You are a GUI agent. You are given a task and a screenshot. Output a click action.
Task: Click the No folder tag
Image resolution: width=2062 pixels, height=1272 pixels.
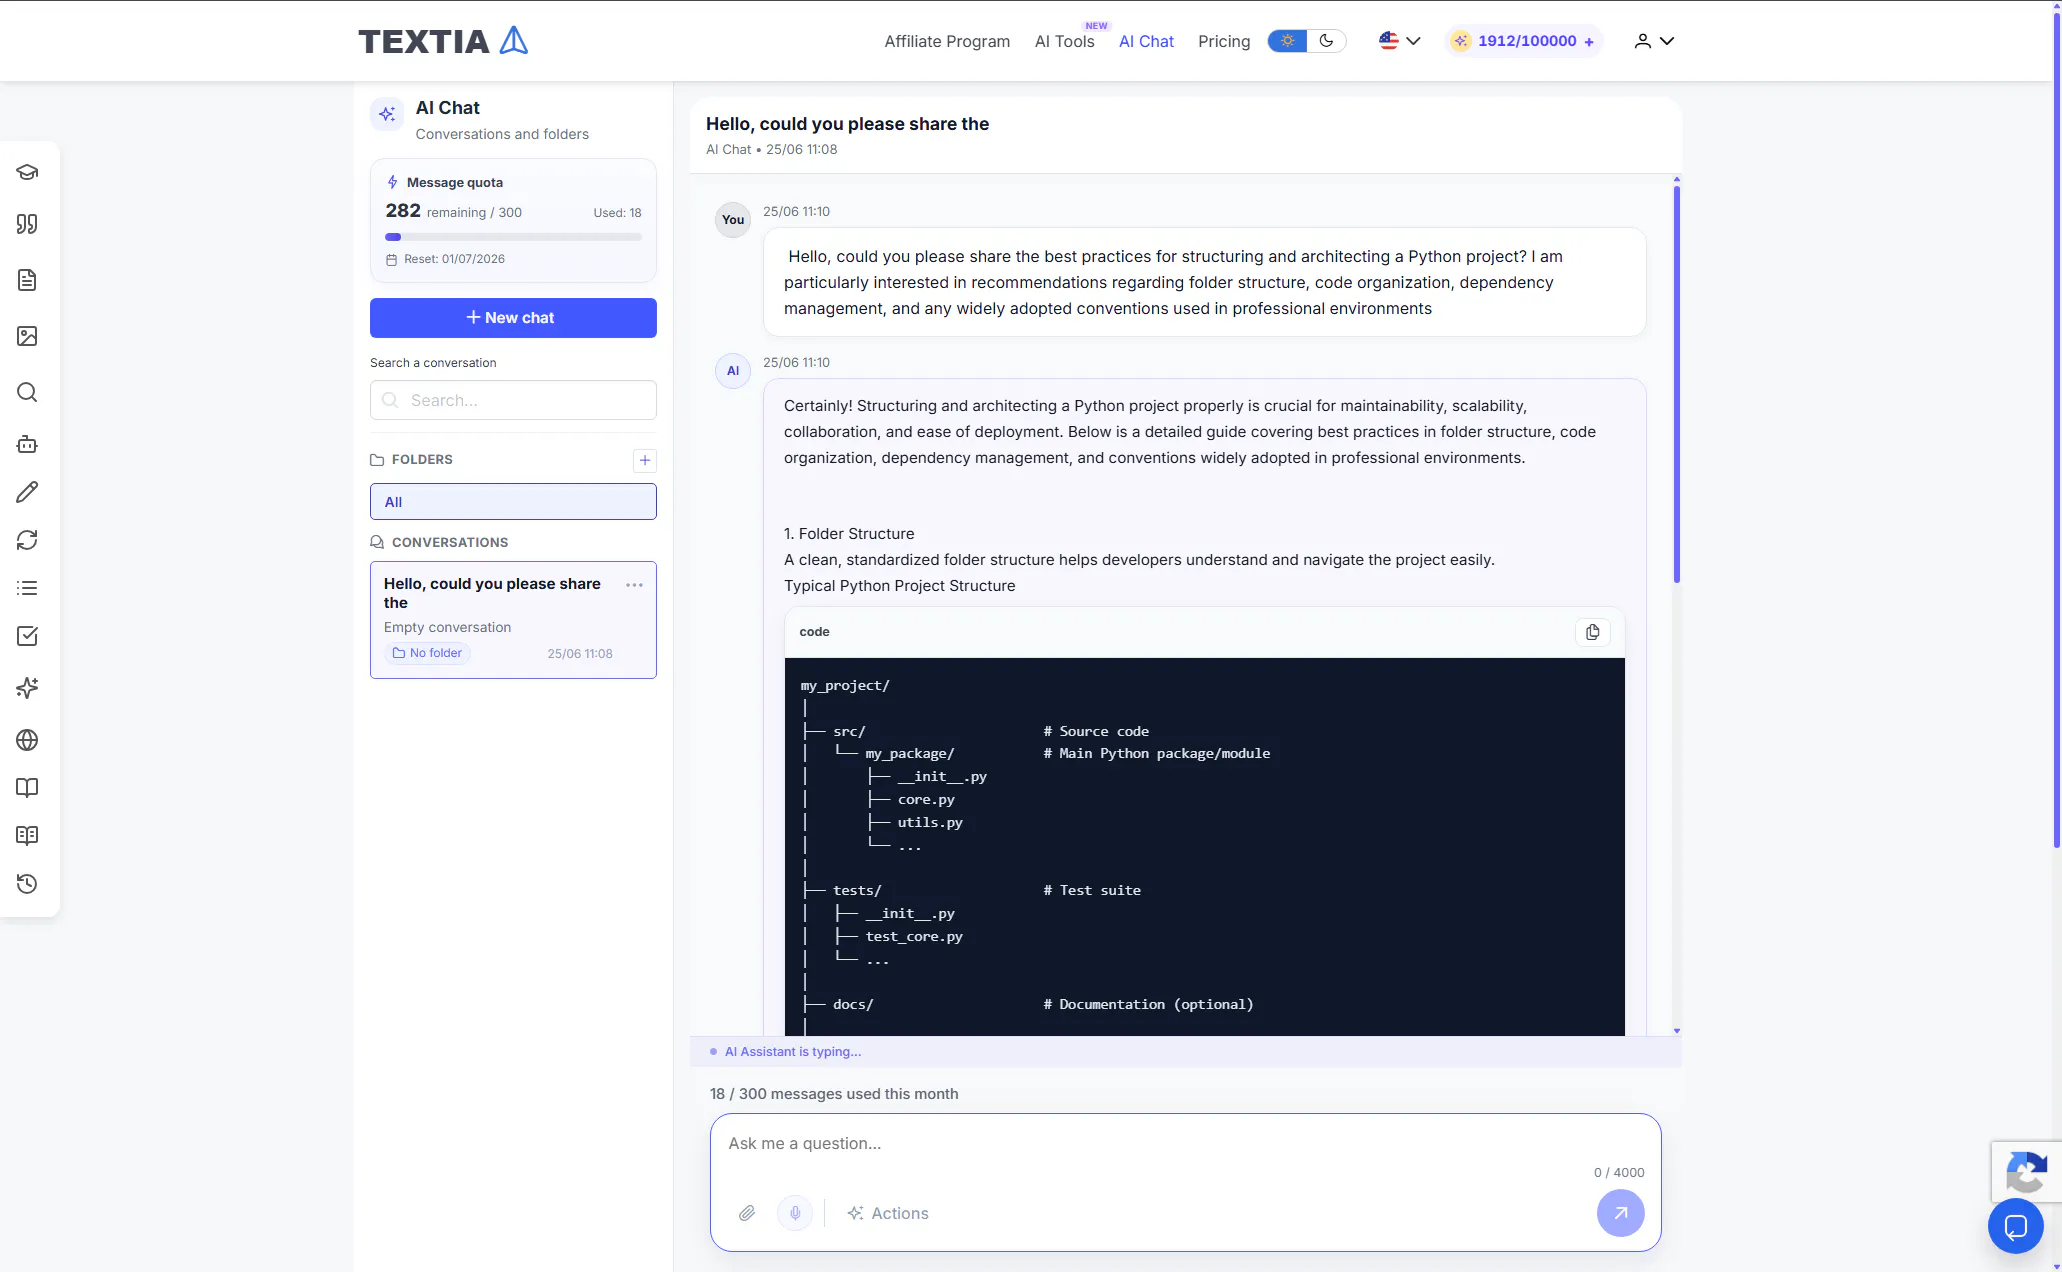pyautogui.click(x=427, y=653)
